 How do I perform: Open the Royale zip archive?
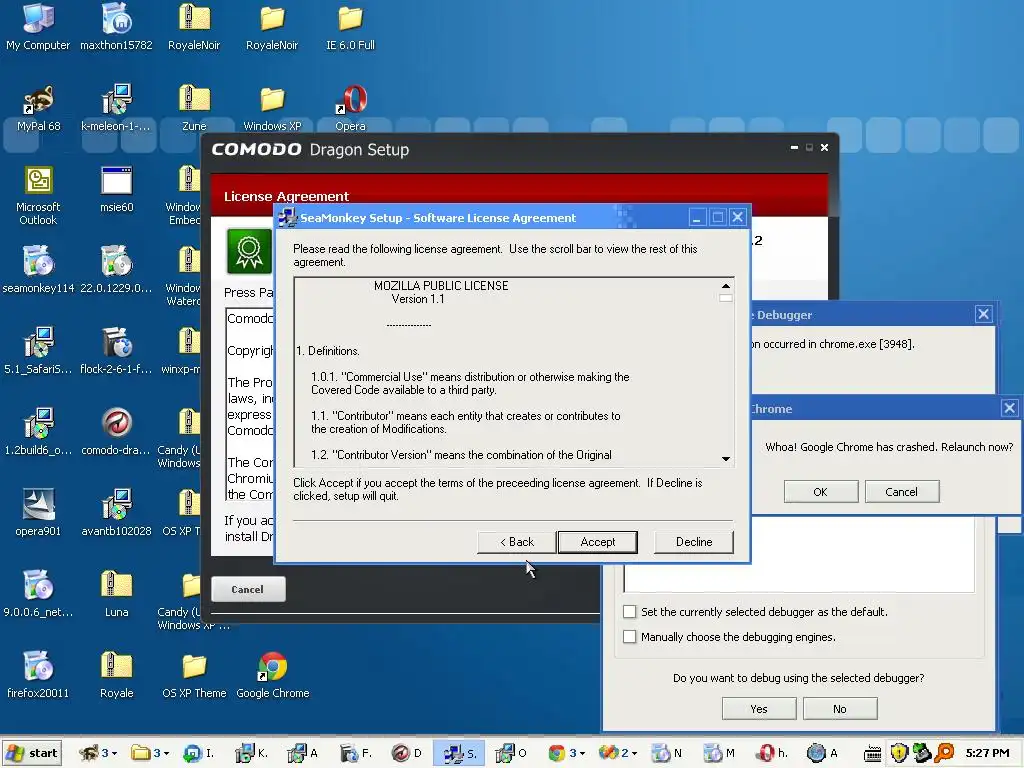(x=116, y=674)
